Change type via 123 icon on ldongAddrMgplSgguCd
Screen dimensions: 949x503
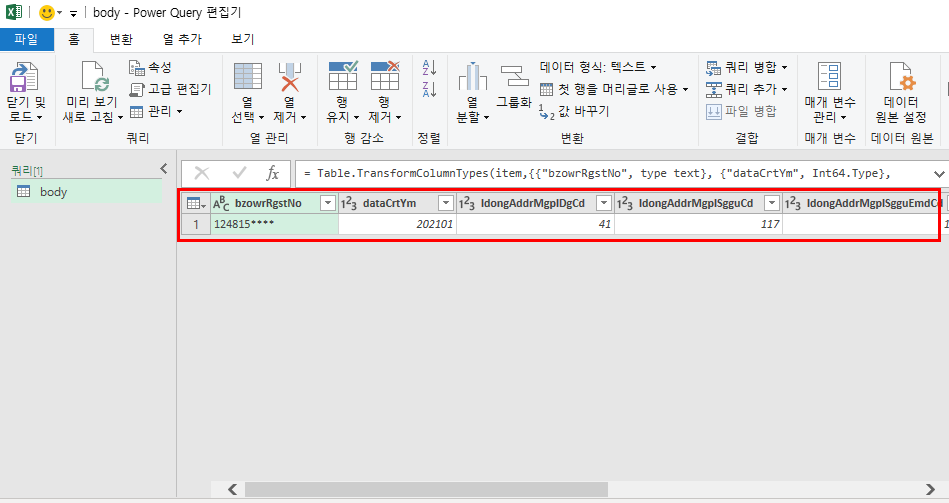[625, 203]
